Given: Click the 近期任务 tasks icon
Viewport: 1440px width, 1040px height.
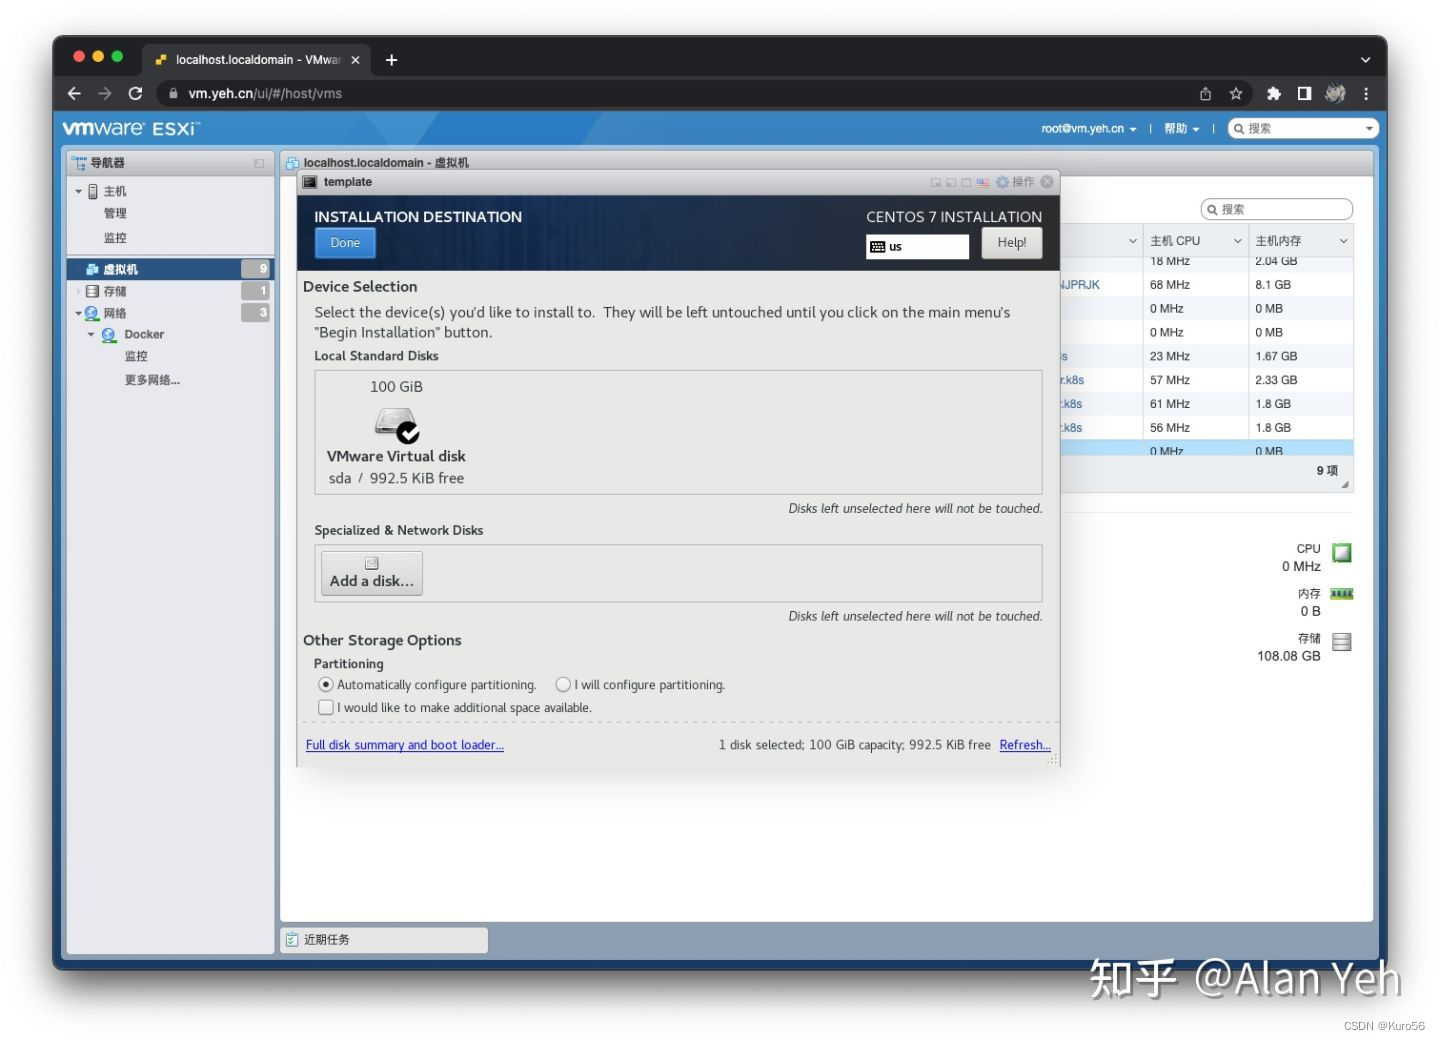Looking at the screenshot, I should (x=292, y=940).
